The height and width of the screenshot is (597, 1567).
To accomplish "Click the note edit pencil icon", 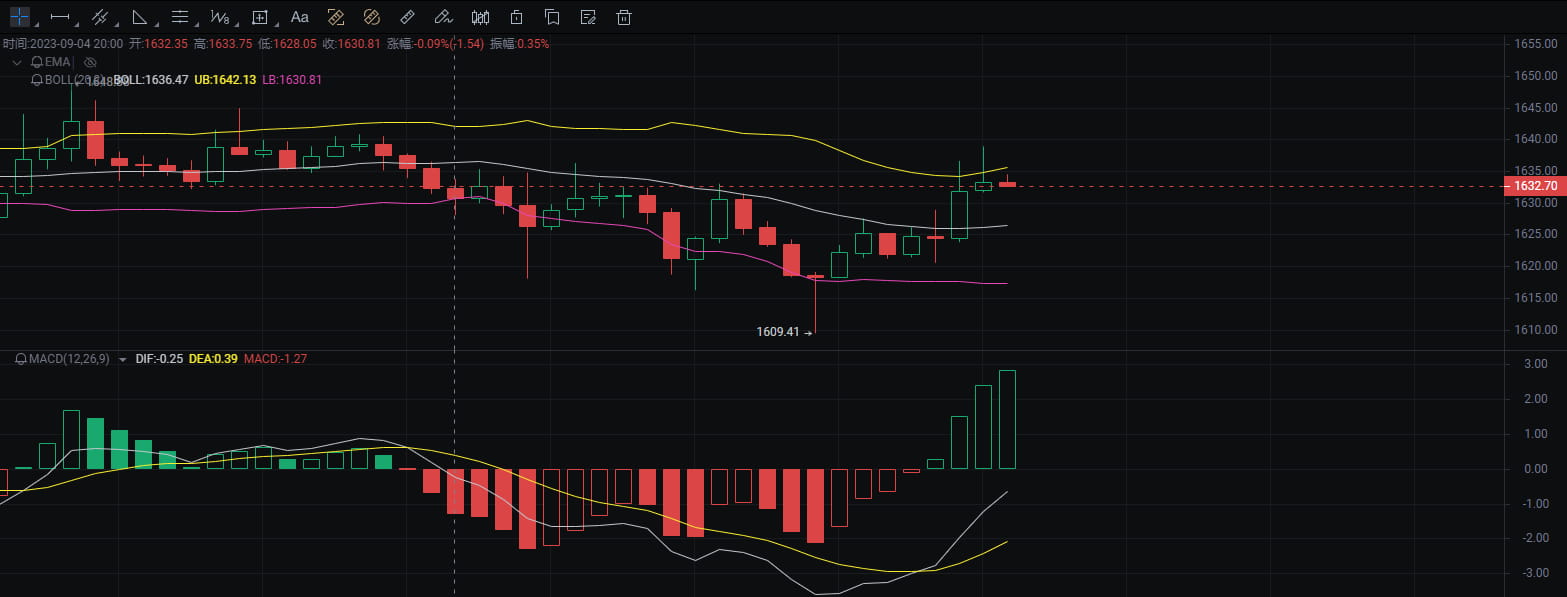I will 588,16.
